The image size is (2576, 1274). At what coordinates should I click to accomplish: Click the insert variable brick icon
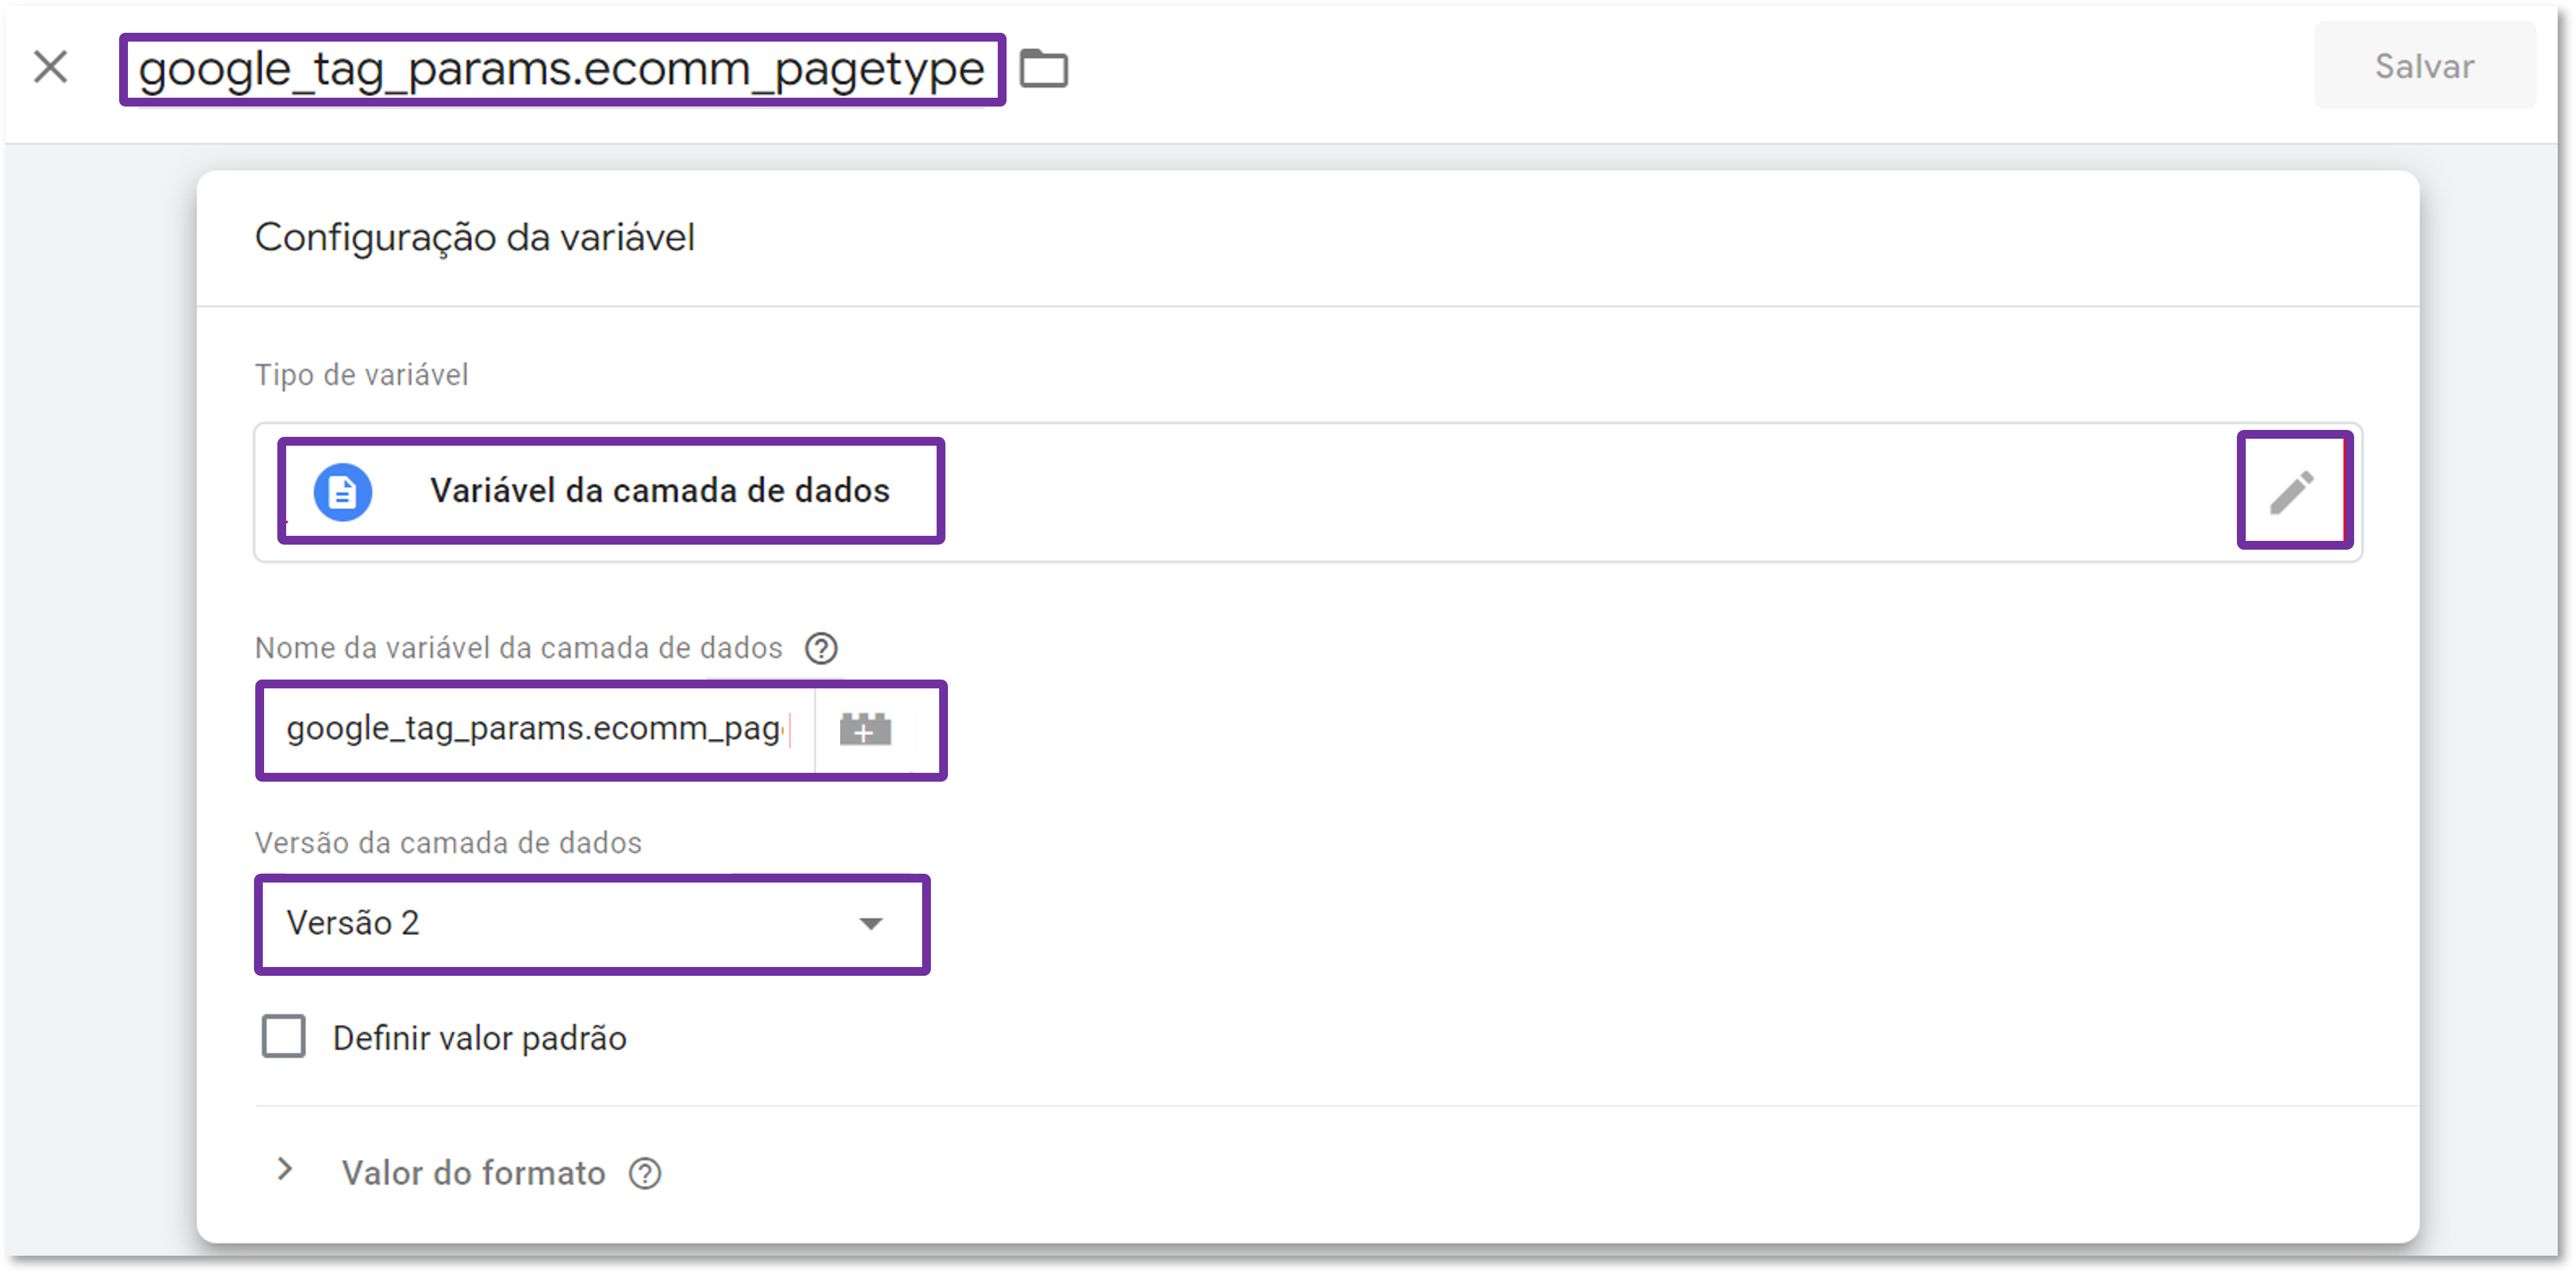pyautogui.click(x=865, y=729)
